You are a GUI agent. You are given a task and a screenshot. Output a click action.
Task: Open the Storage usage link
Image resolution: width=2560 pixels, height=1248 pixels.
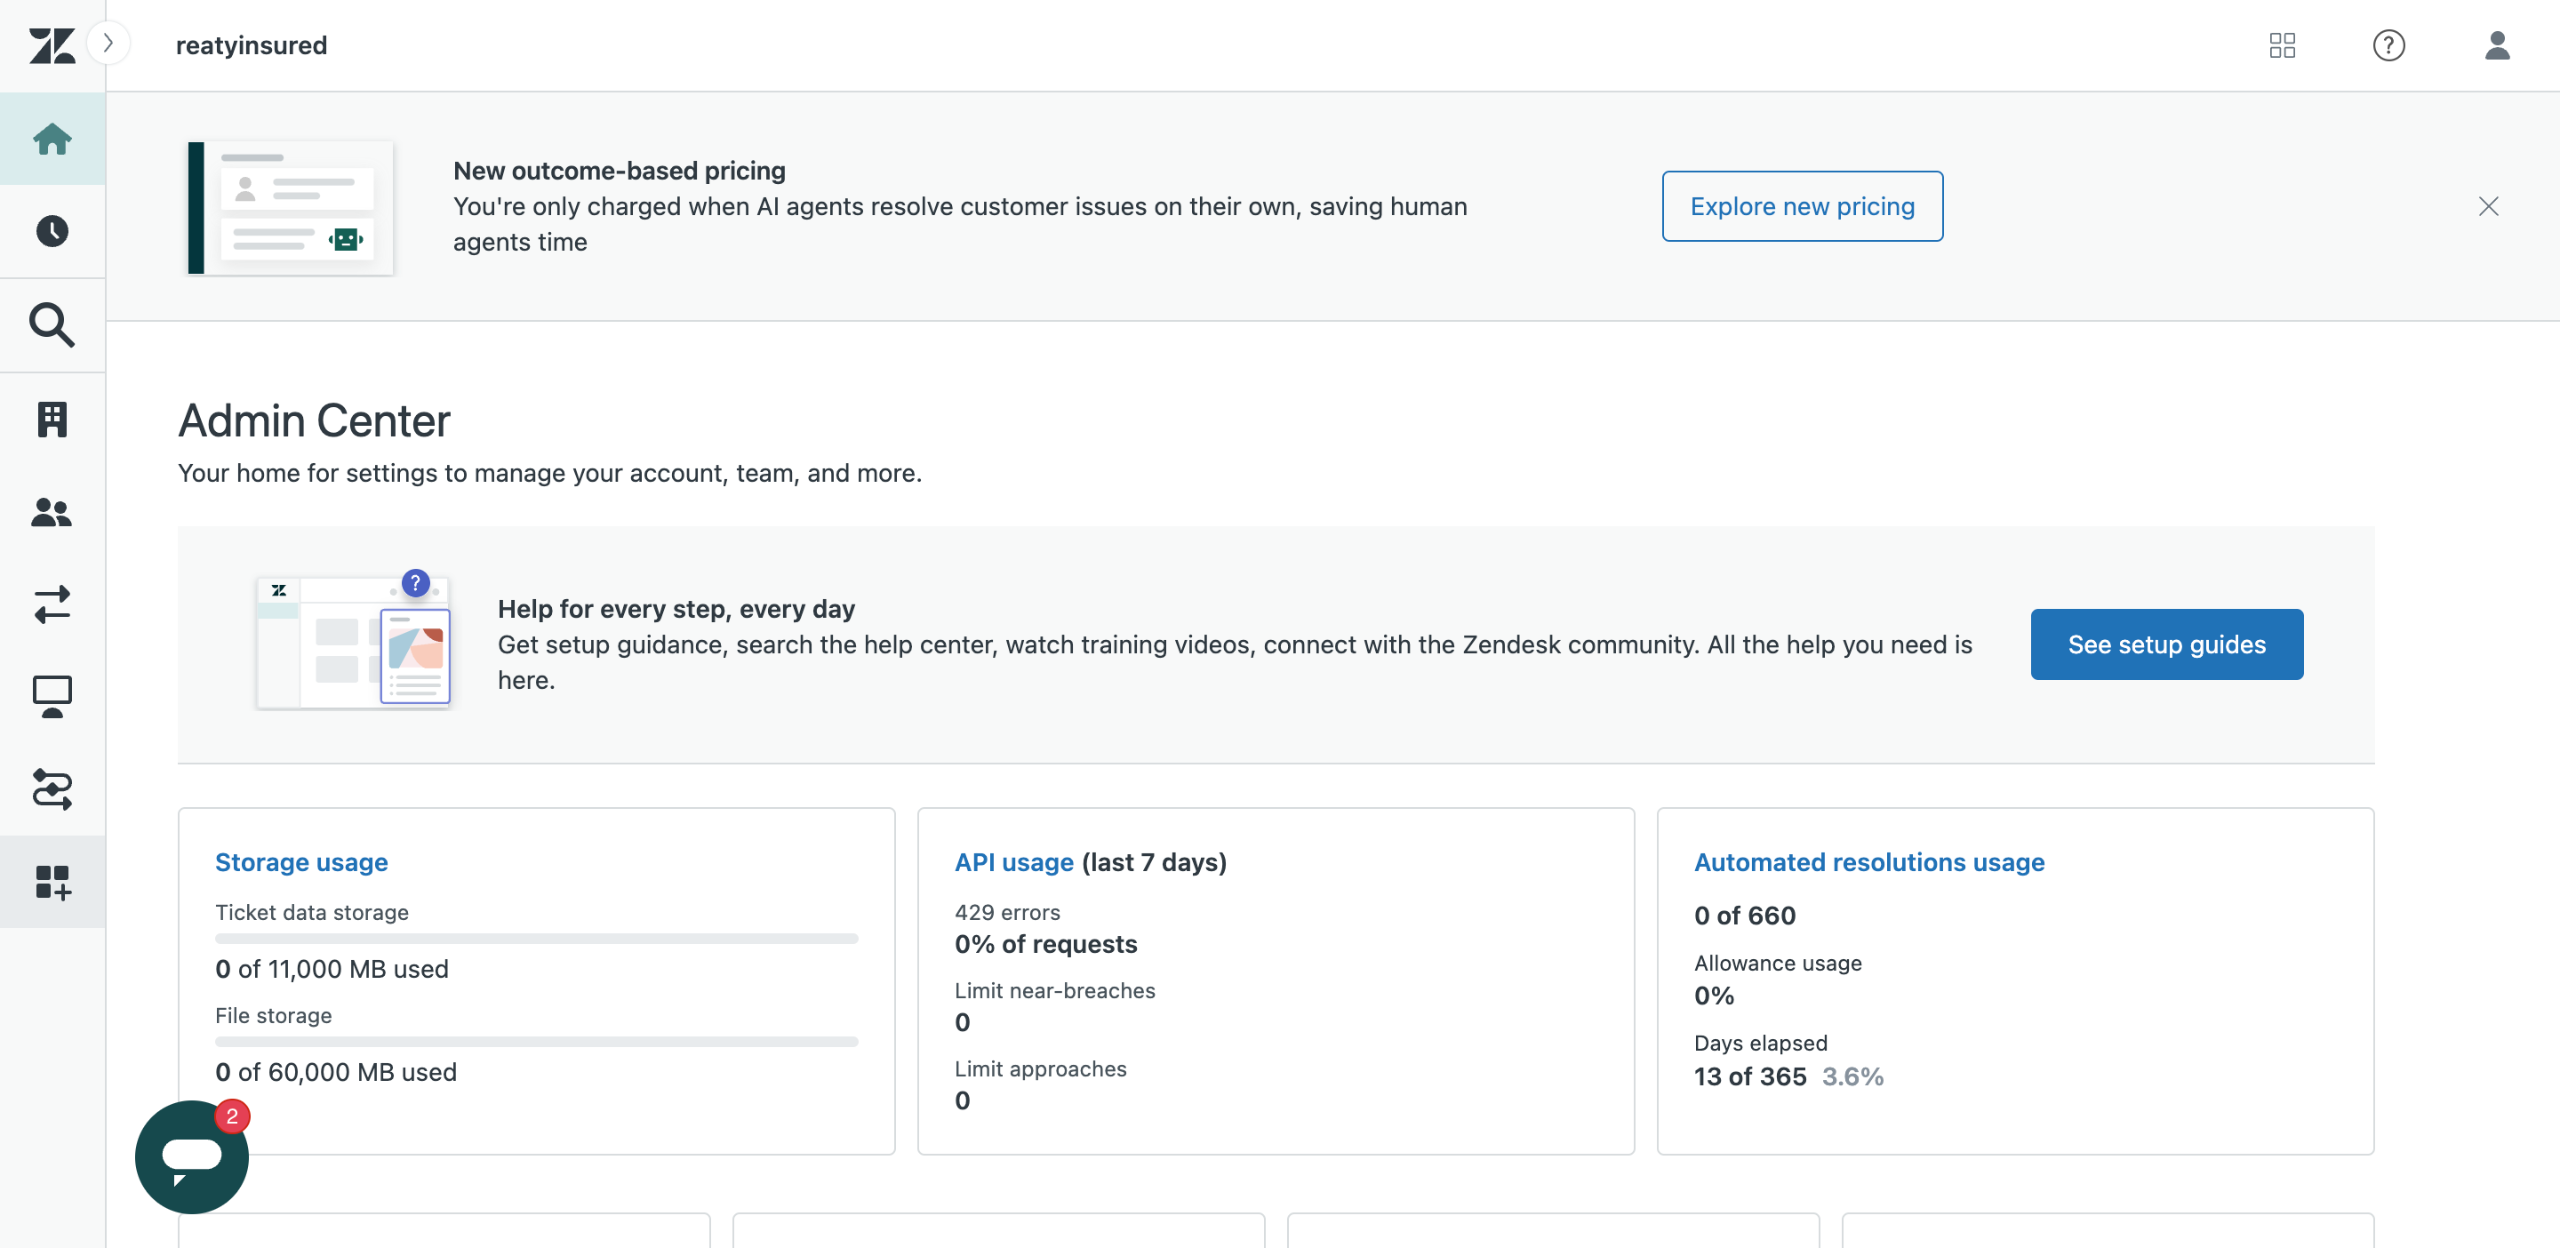[301, 862]
